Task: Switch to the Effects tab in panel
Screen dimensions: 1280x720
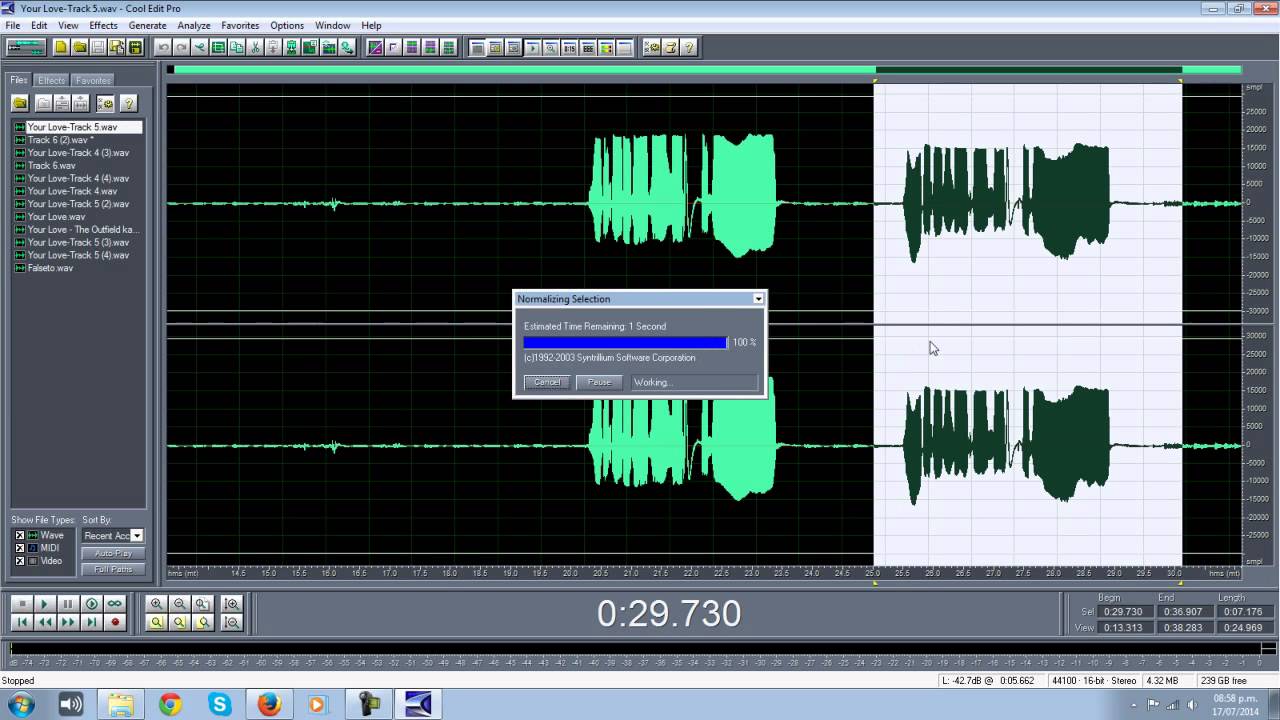Action: pos(51,80)
